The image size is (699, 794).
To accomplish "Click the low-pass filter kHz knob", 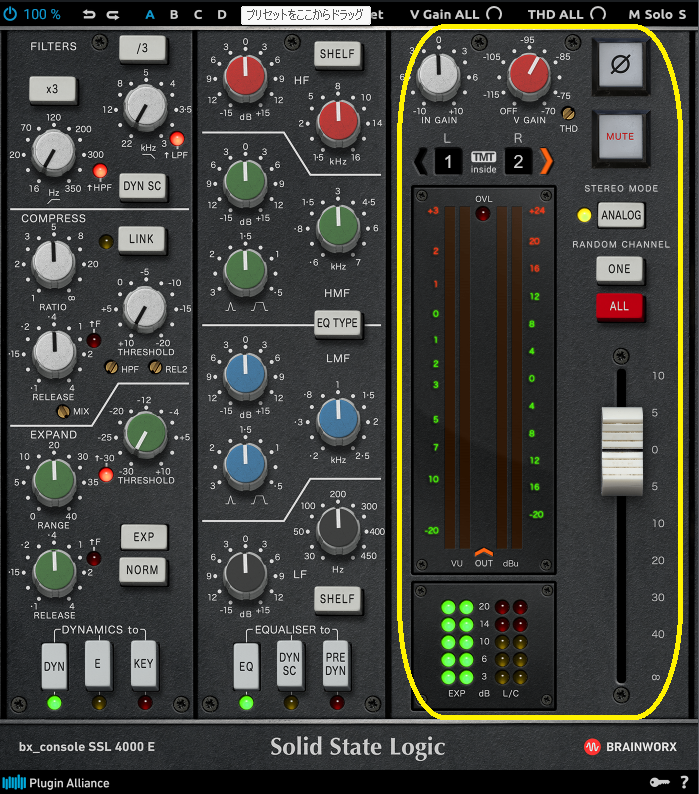I will tap(145, 107).
